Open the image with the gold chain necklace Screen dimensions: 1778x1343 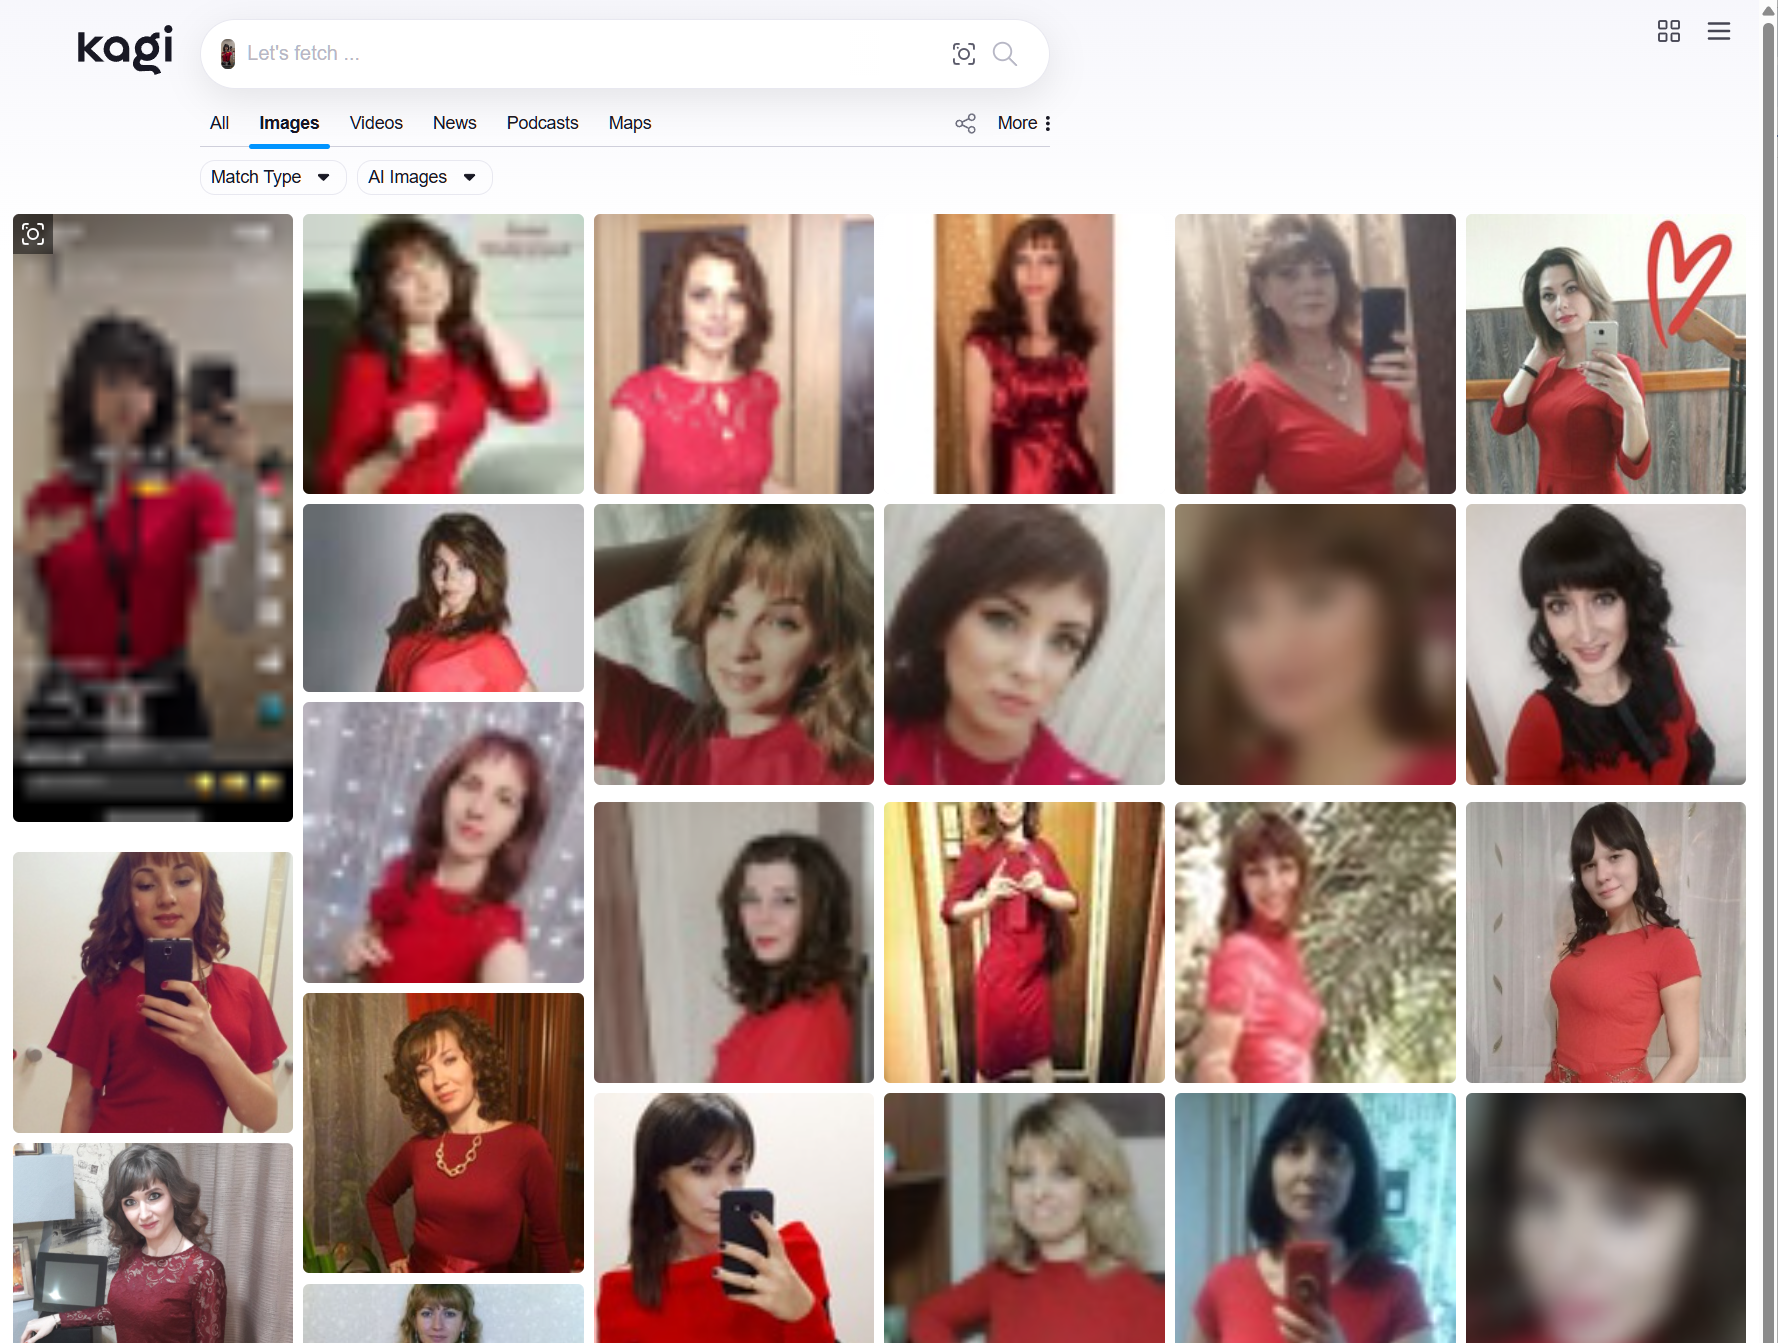pos(443,1132)
